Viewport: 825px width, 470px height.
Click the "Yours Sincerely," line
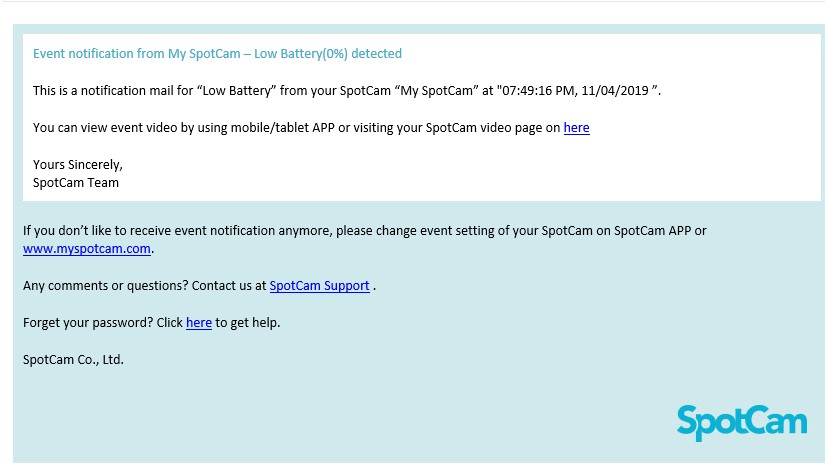pyautogui.click(x=78, y=165)
